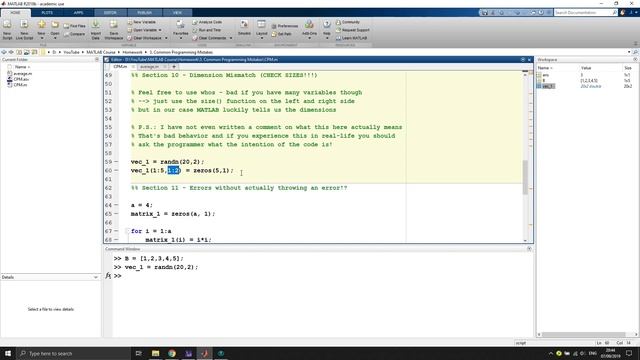640x360 pixels.
Task: Click Name header in Current Folder
Action: click(22, 67)
